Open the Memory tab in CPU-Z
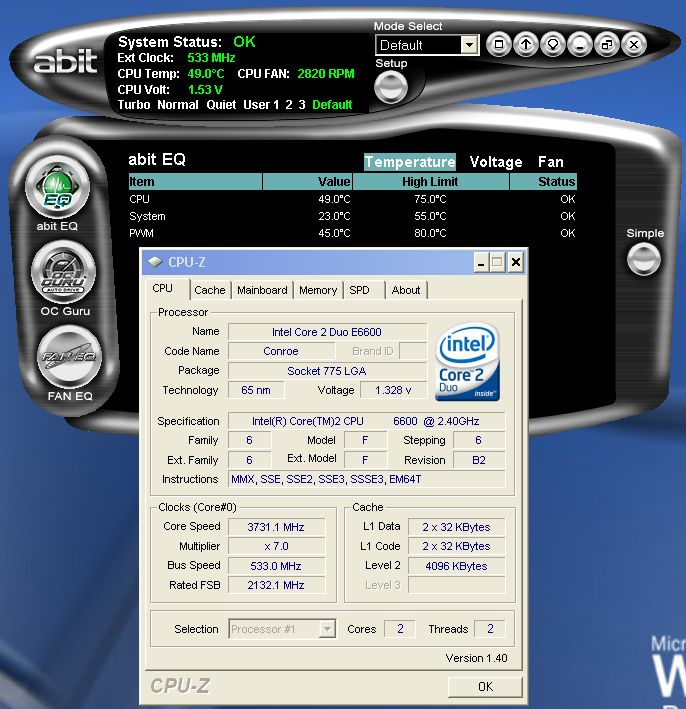The image size is (686, 709). point(318,290)
